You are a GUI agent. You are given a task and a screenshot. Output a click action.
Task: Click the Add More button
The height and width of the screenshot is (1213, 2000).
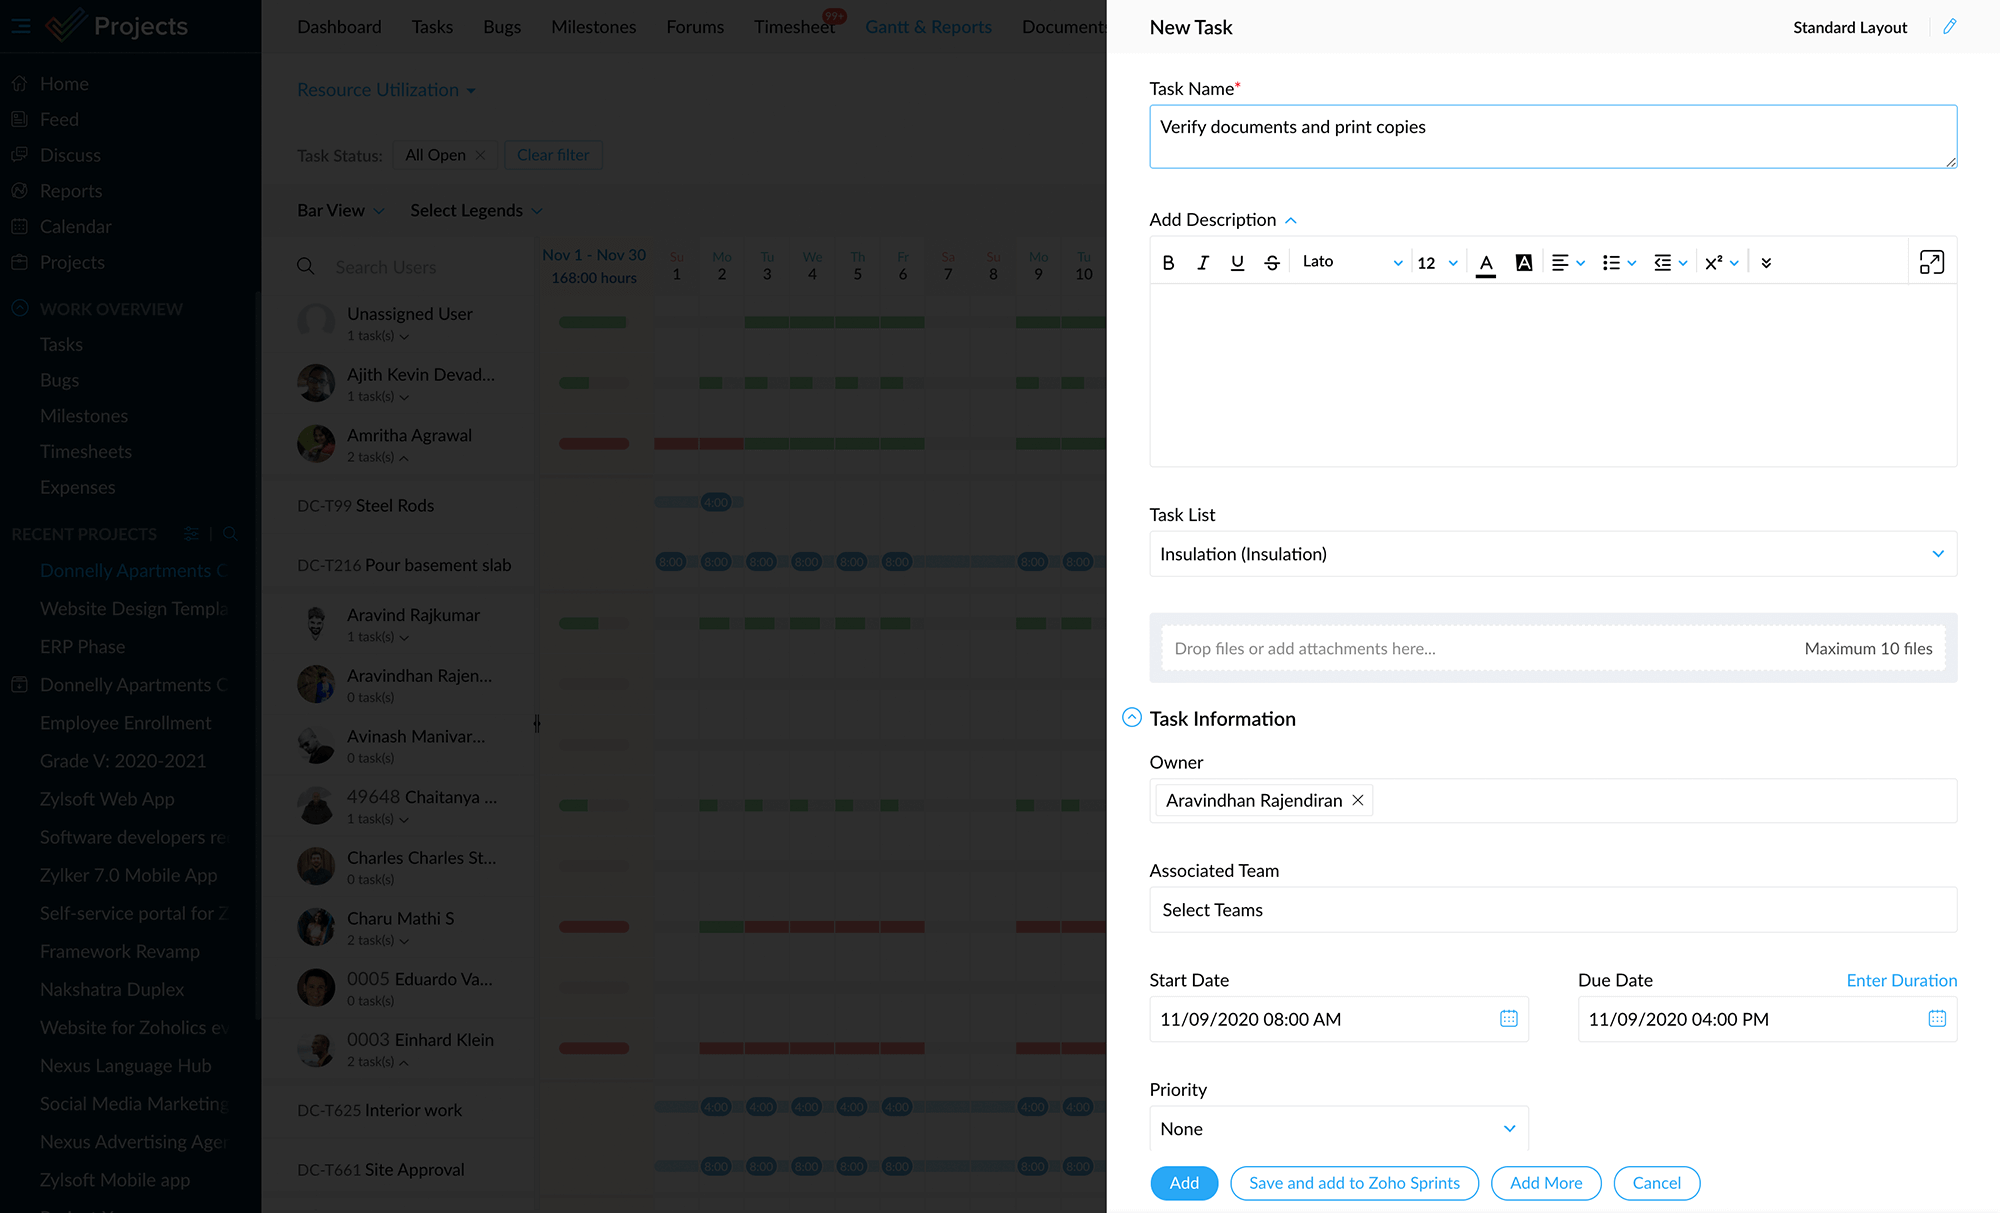(1546, 1183)
